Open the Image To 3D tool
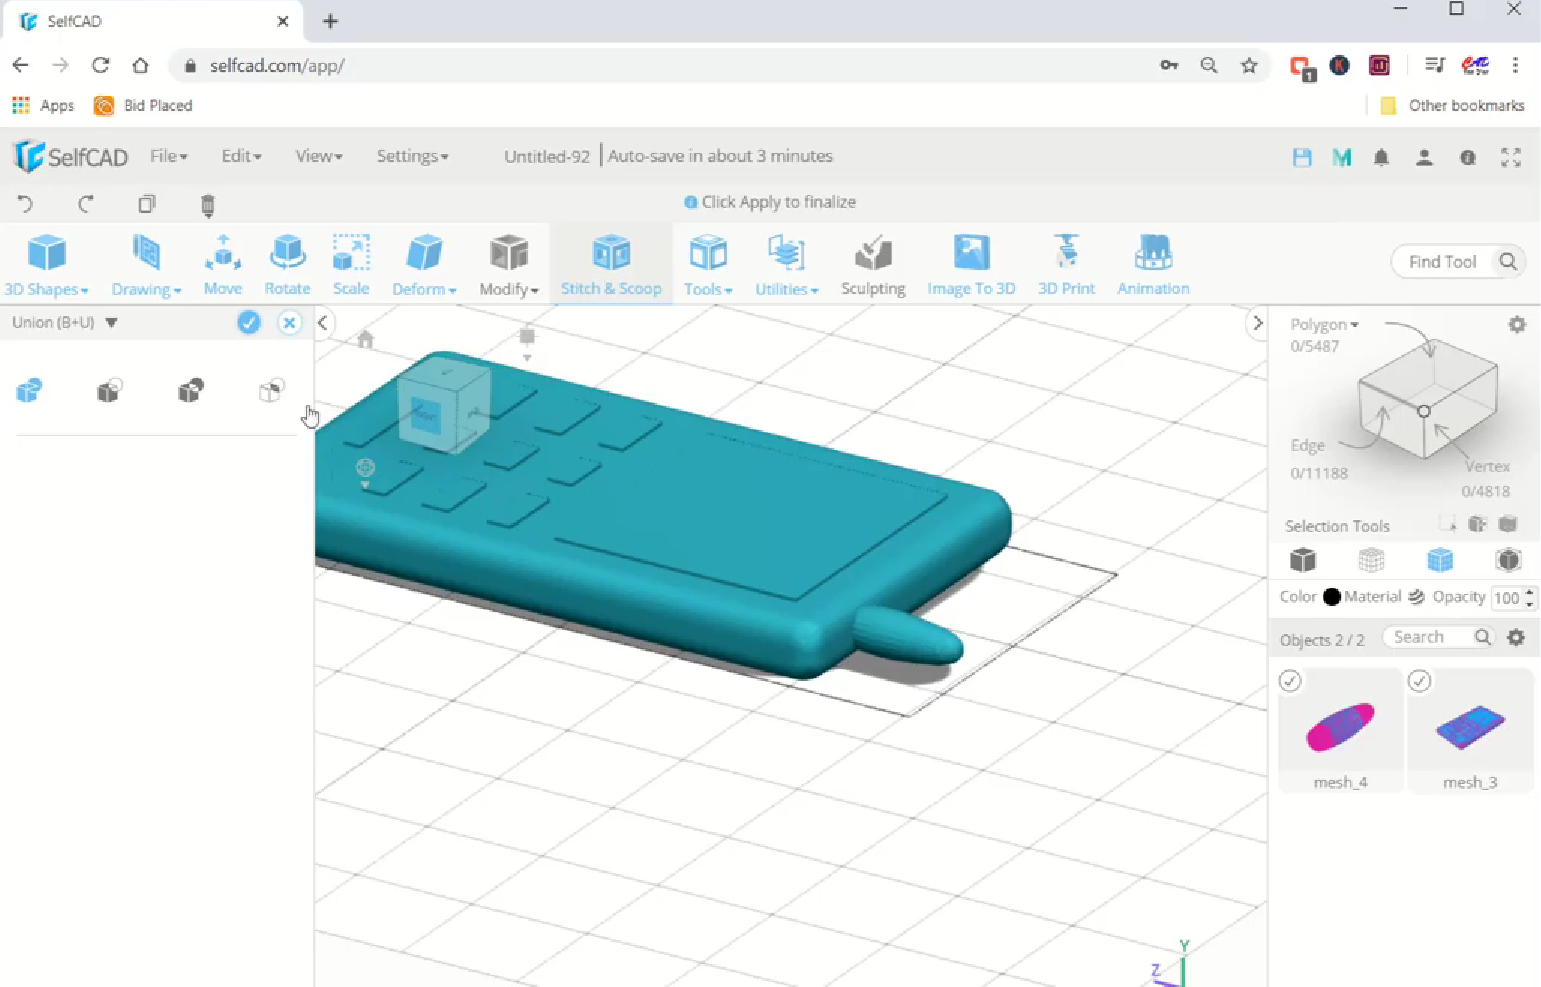Image resolution: width=1541 pixels, height=987 pixels. 971,265
